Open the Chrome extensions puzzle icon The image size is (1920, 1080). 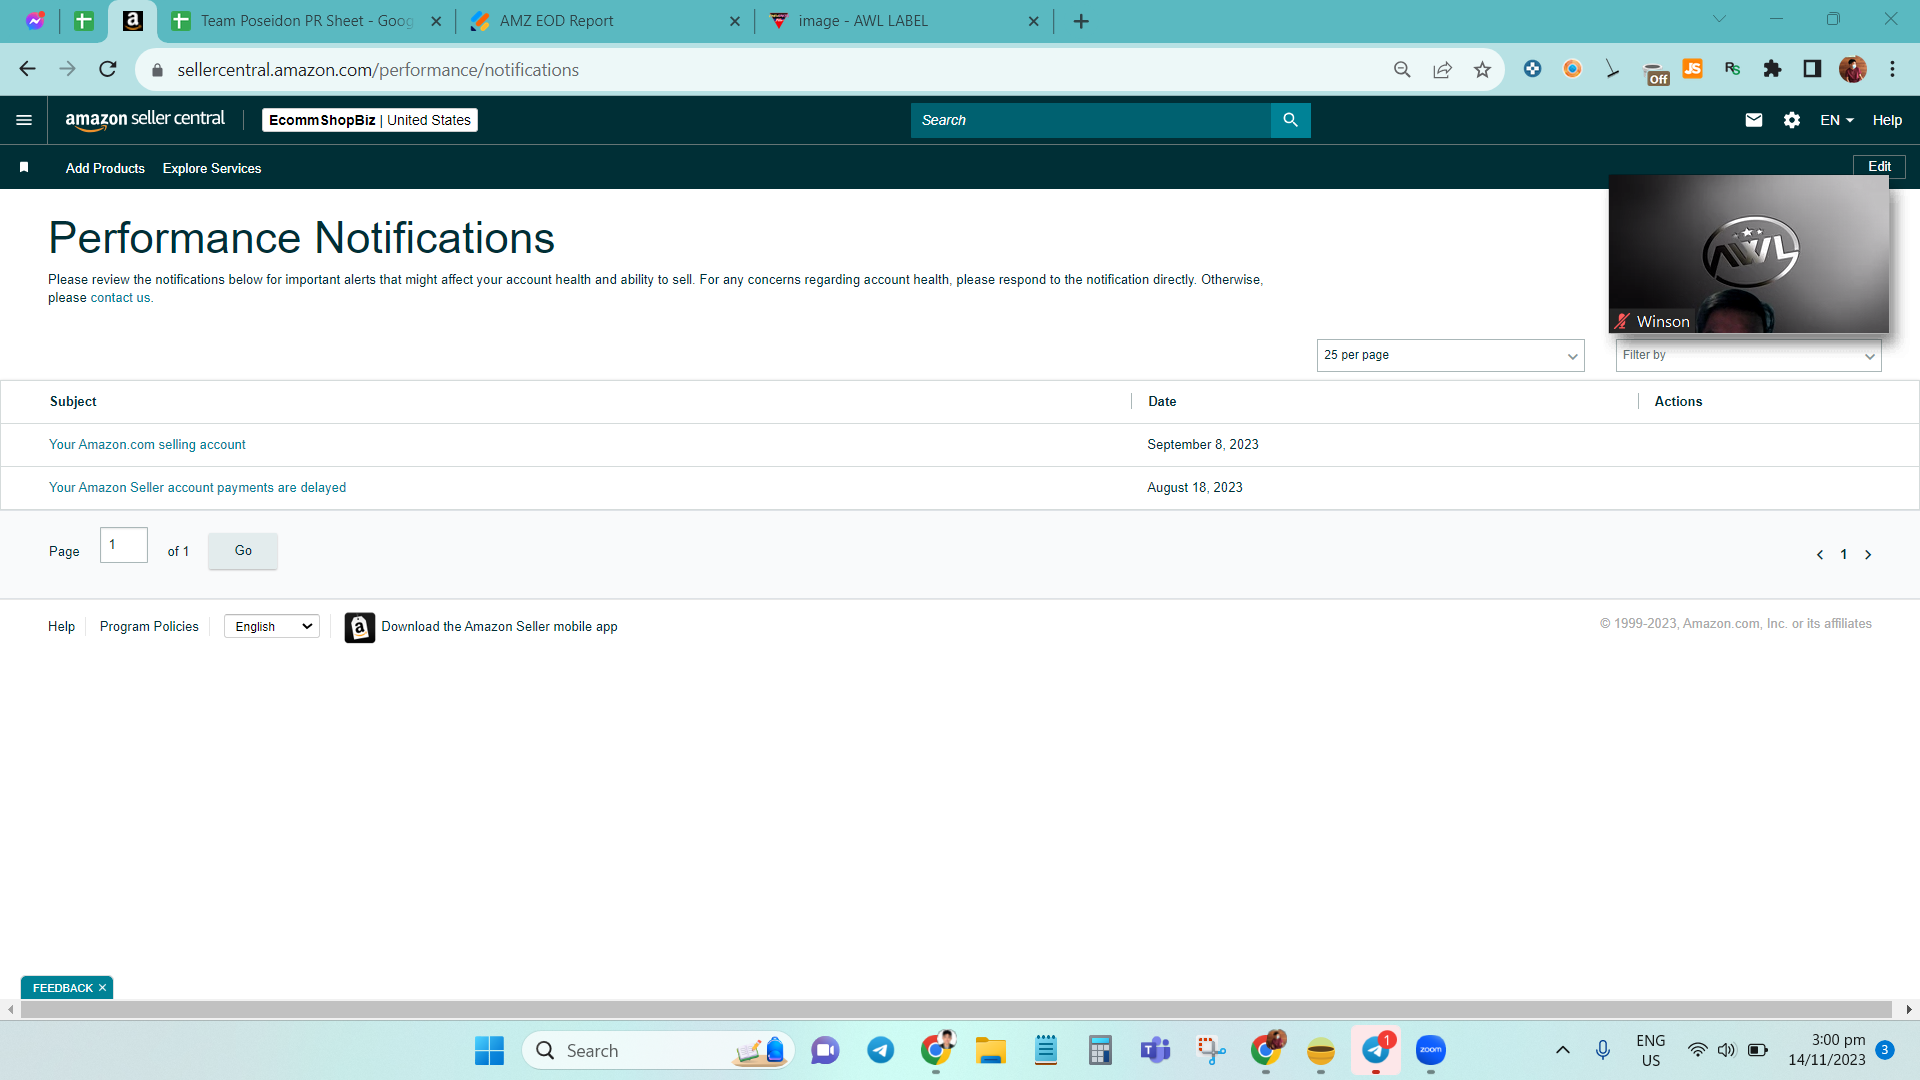tap(1772, 69)
